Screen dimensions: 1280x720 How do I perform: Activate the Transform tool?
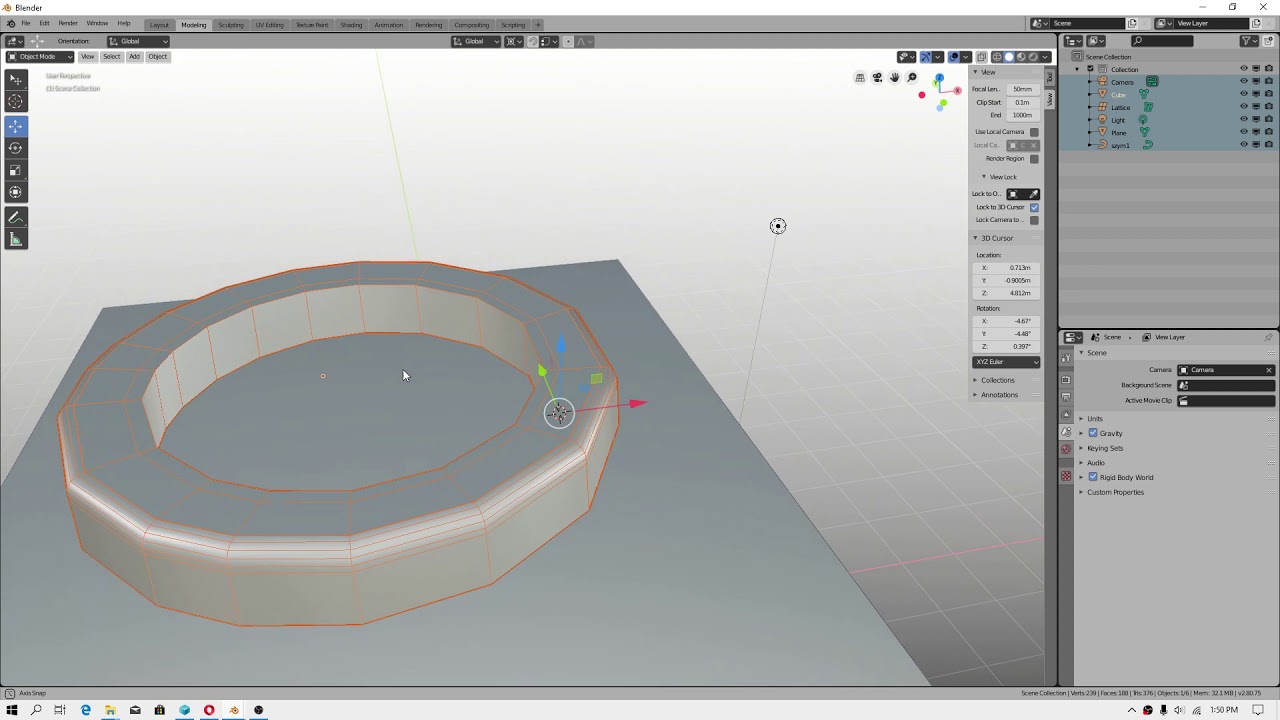pyautogui.click(x=15, y=192)
